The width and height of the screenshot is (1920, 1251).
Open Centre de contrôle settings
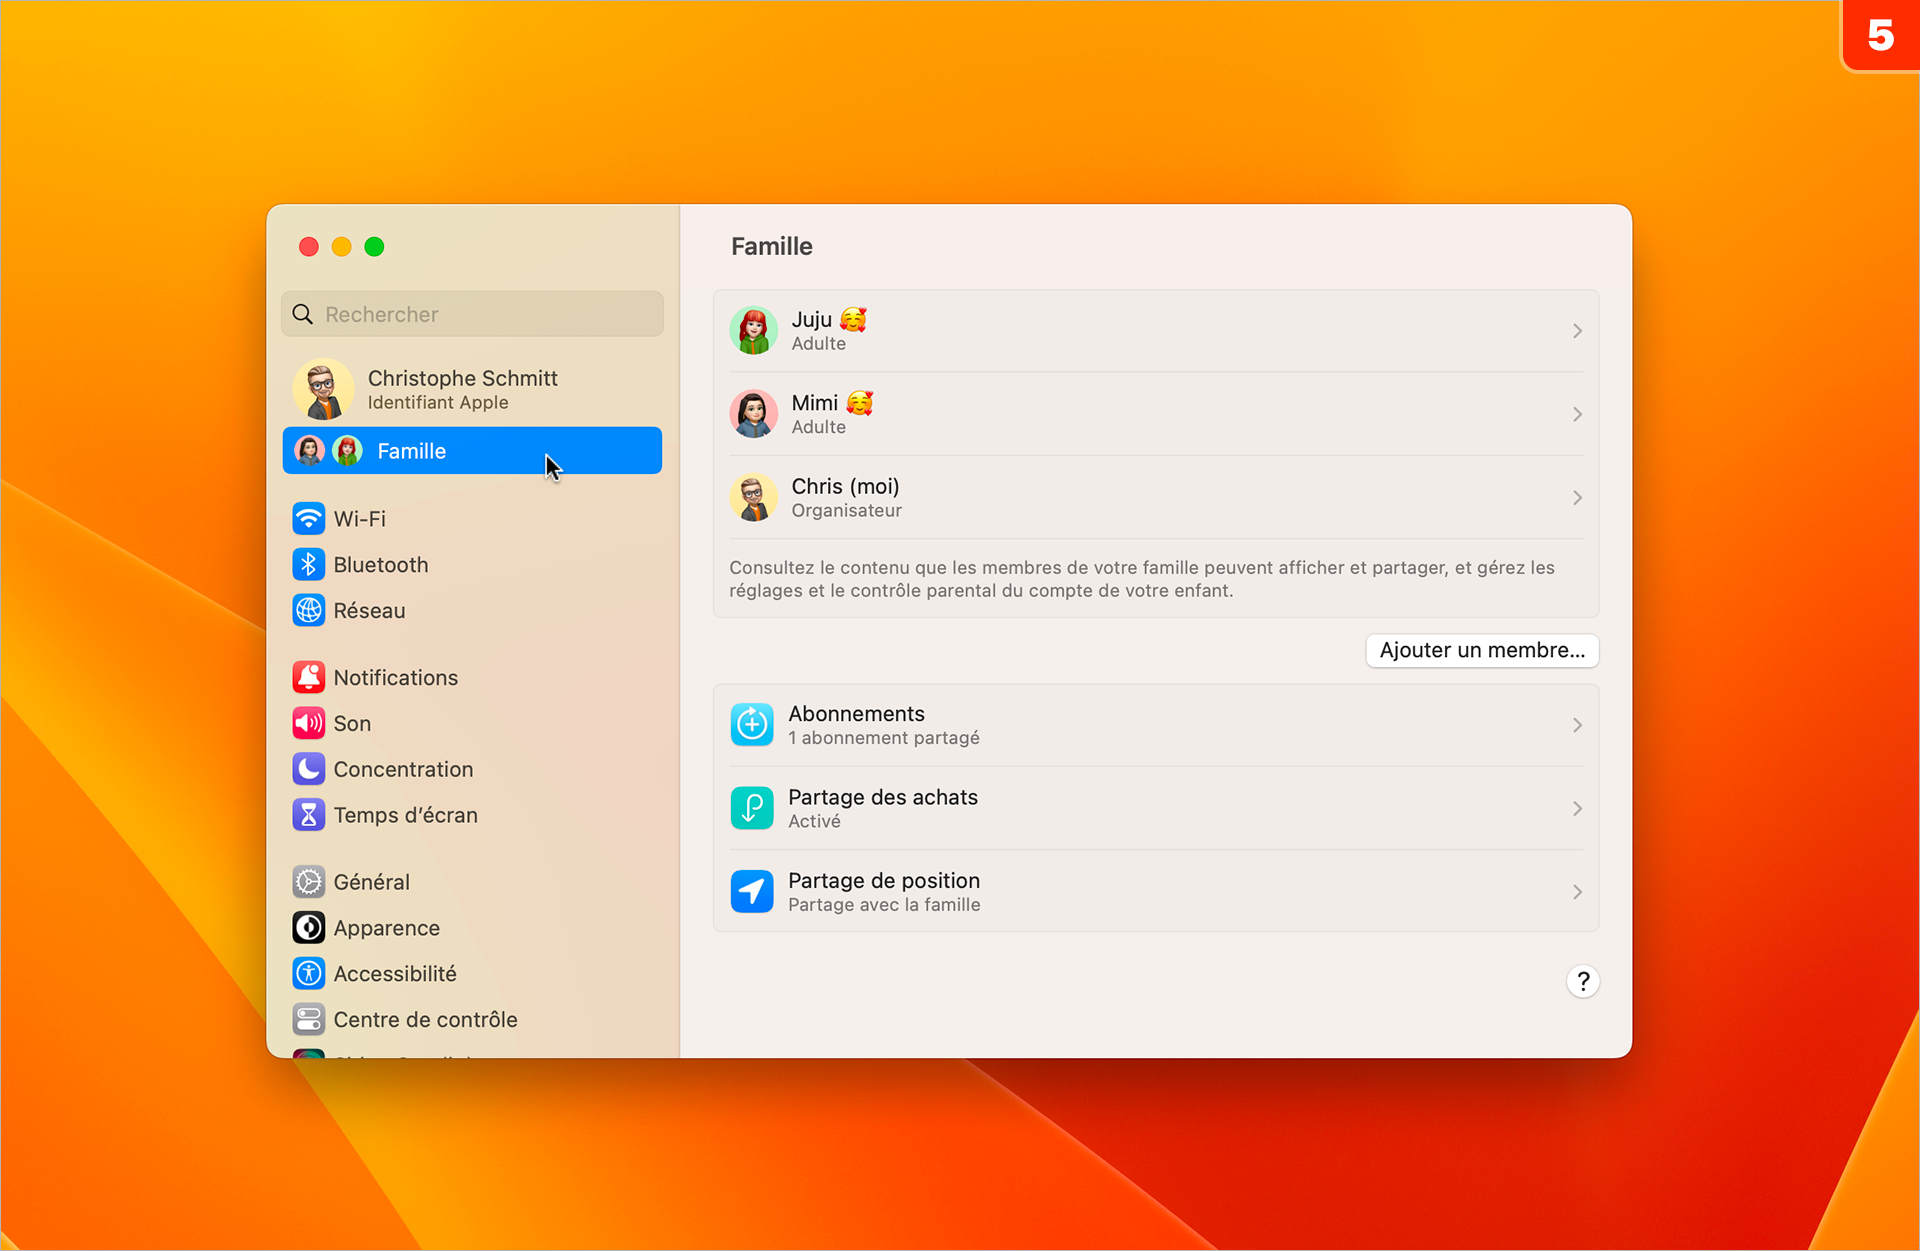coord(308,1019)
